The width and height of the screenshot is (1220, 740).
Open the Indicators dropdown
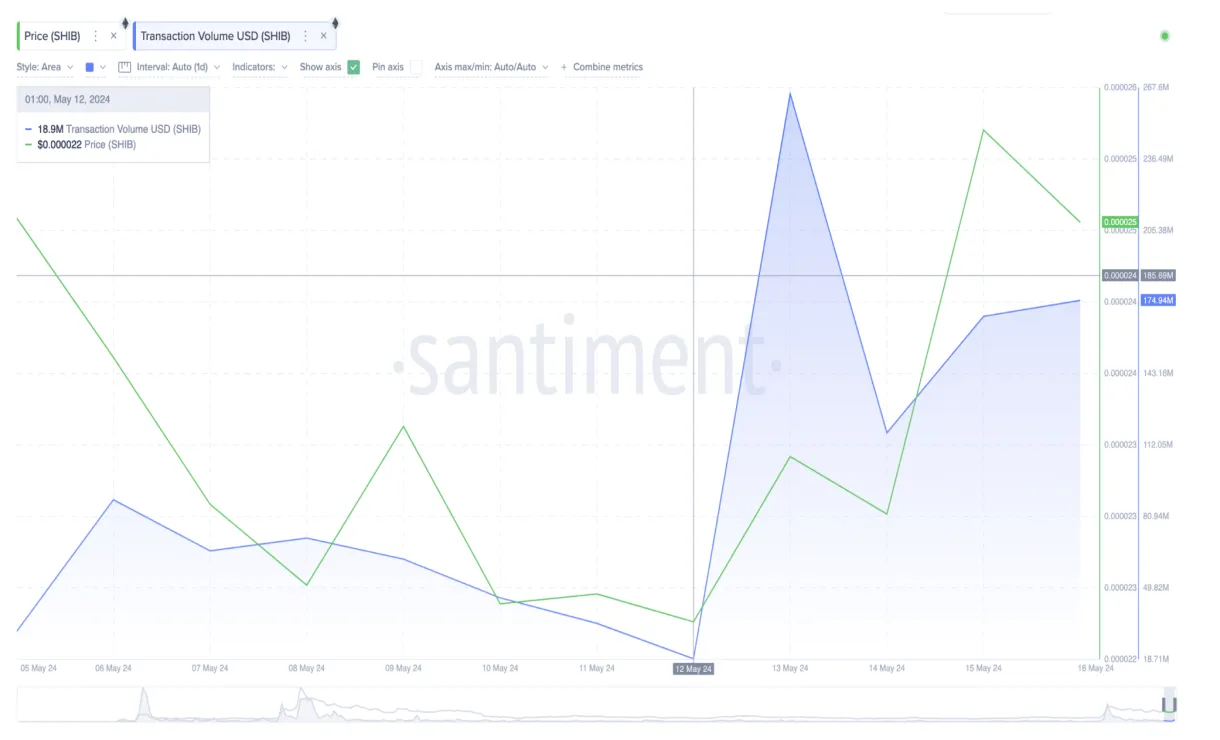(x=259, y=67)
